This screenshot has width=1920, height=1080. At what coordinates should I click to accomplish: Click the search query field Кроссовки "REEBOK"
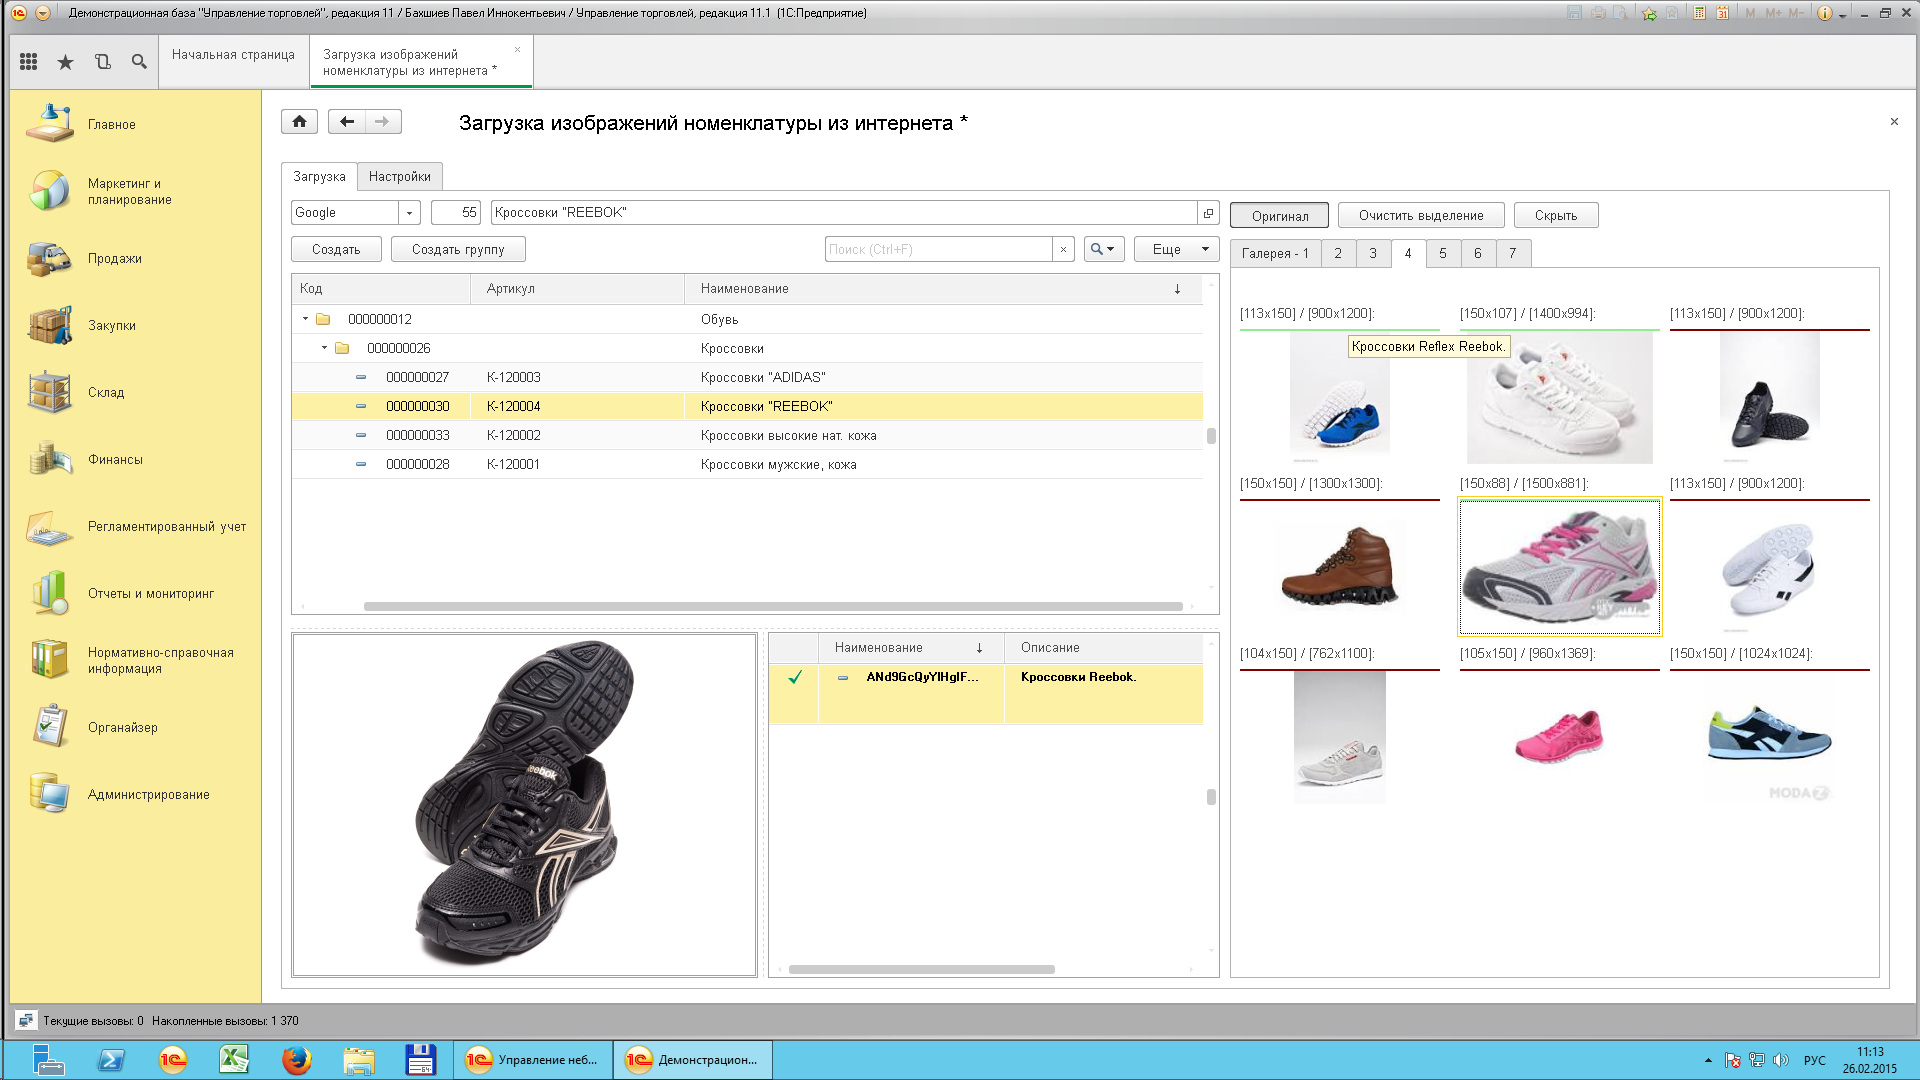(844, 213)
